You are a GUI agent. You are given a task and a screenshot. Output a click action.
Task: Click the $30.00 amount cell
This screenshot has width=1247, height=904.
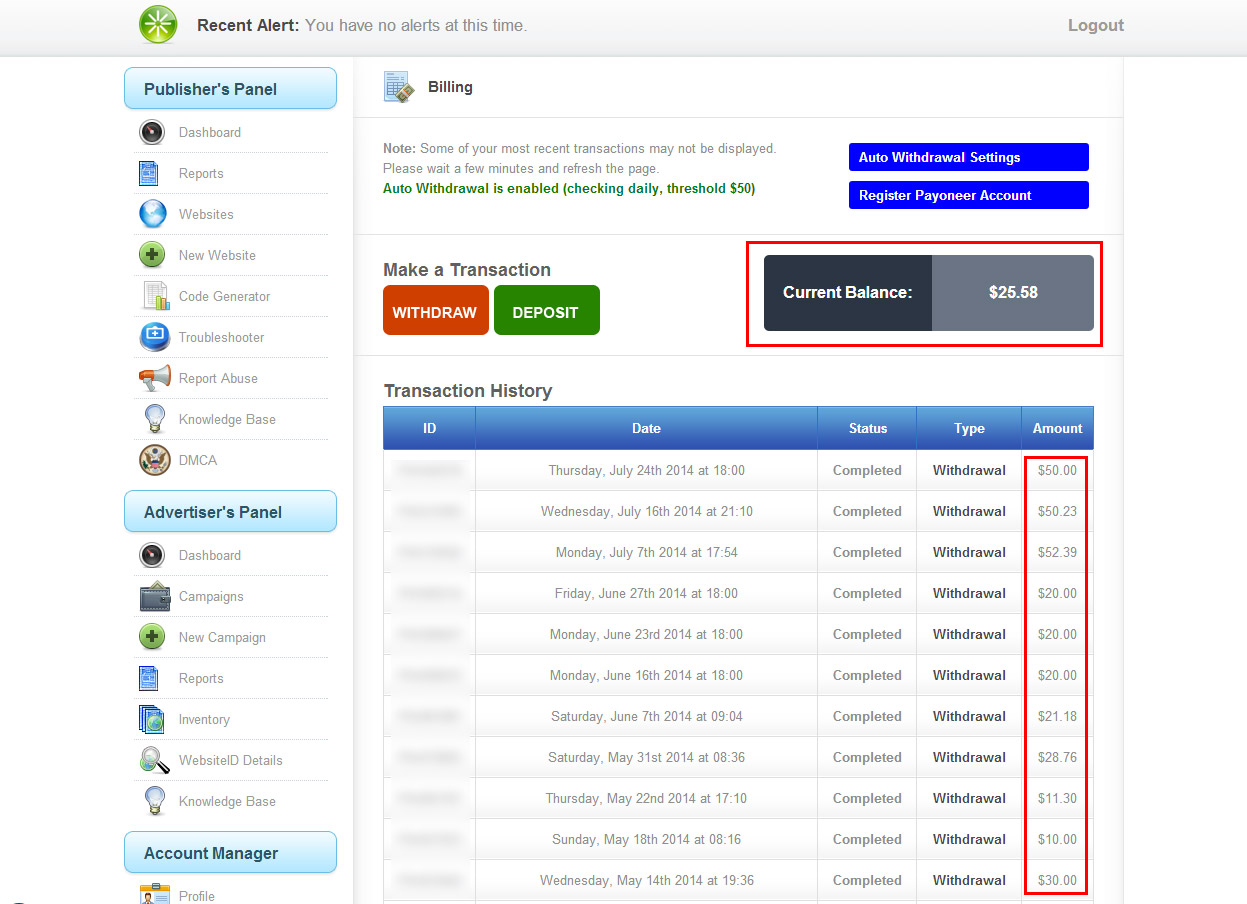click(x=1057, y=880)
